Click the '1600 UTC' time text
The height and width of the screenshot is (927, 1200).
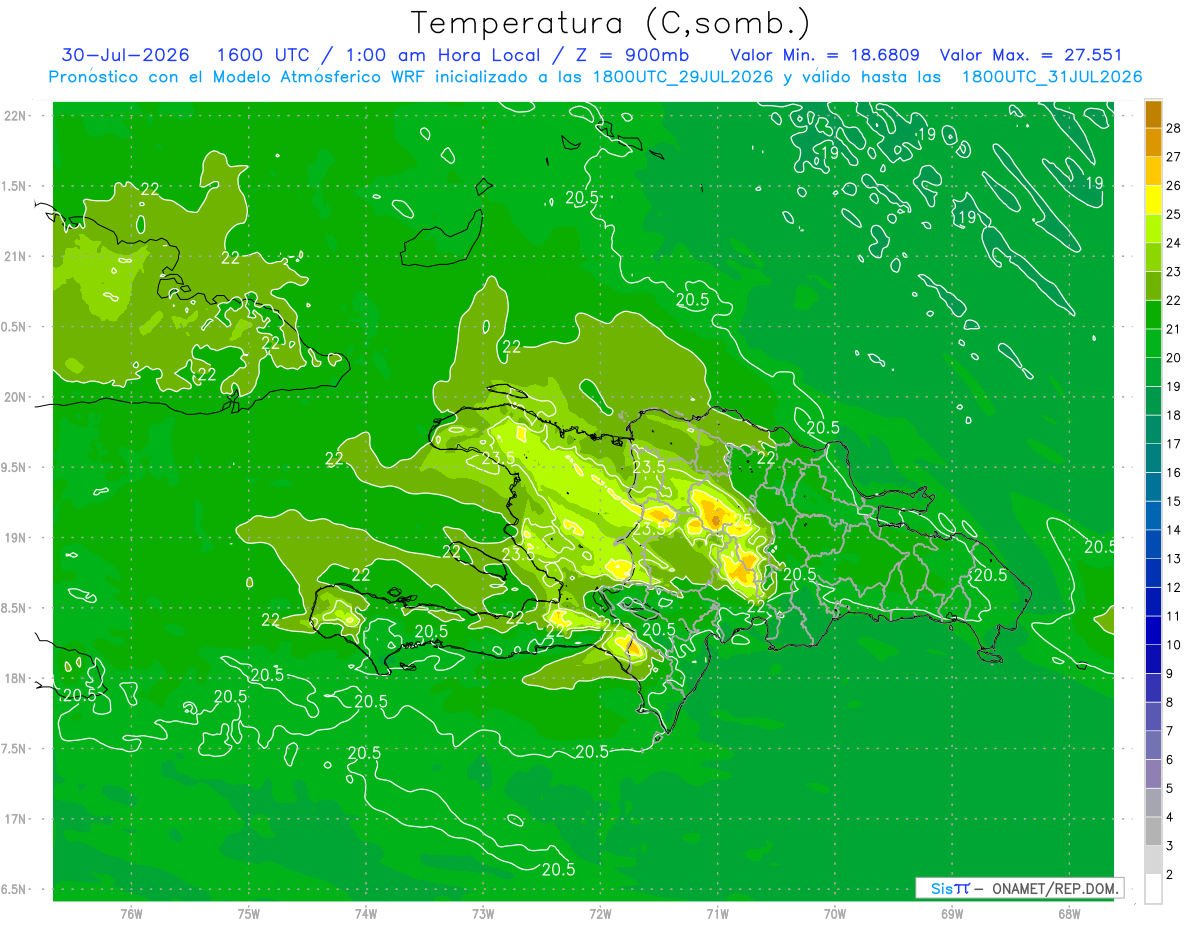coord(261,55)
